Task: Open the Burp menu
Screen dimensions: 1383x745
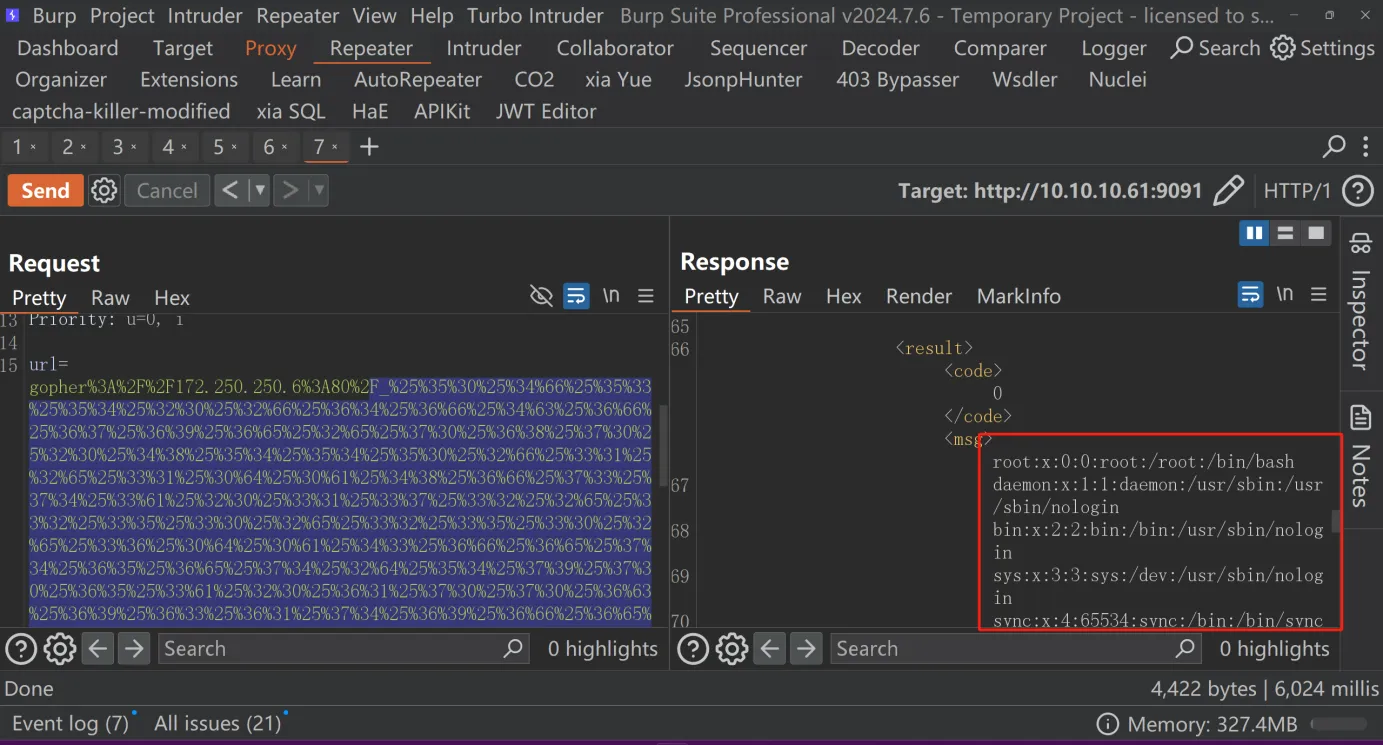Action: click(x=53, y=16)
